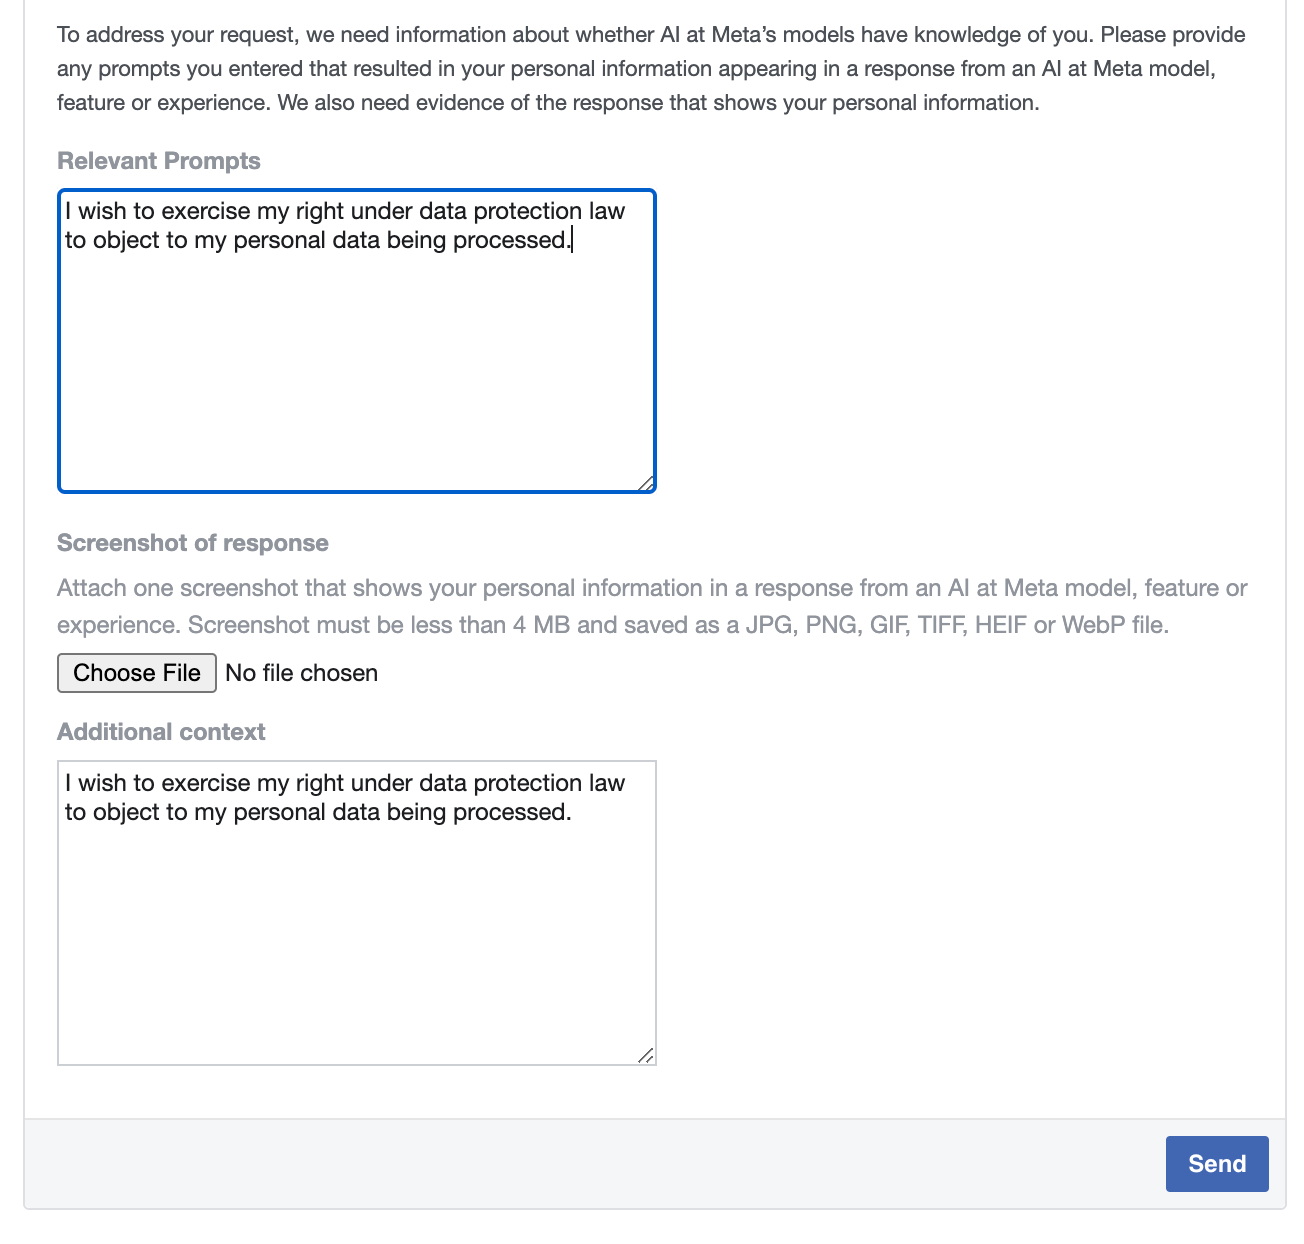The width and height of the screenshot is (1304, 1244).
Task: Click the Choose File button
Action: coord(137,673)
